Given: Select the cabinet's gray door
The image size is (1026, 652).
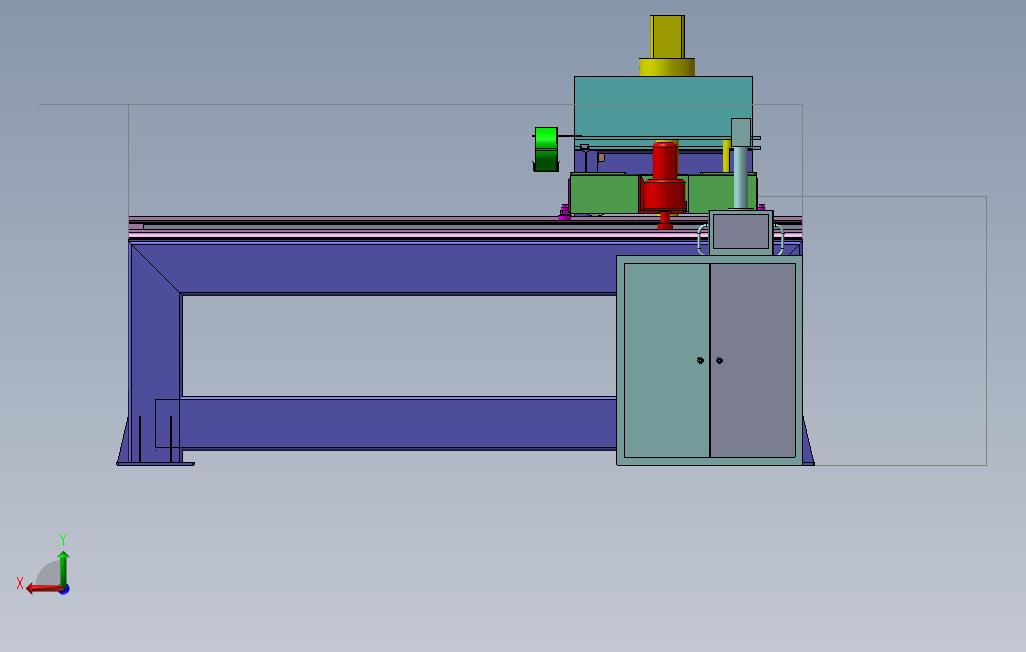Looking at the screenshot, I should (753, 360).
